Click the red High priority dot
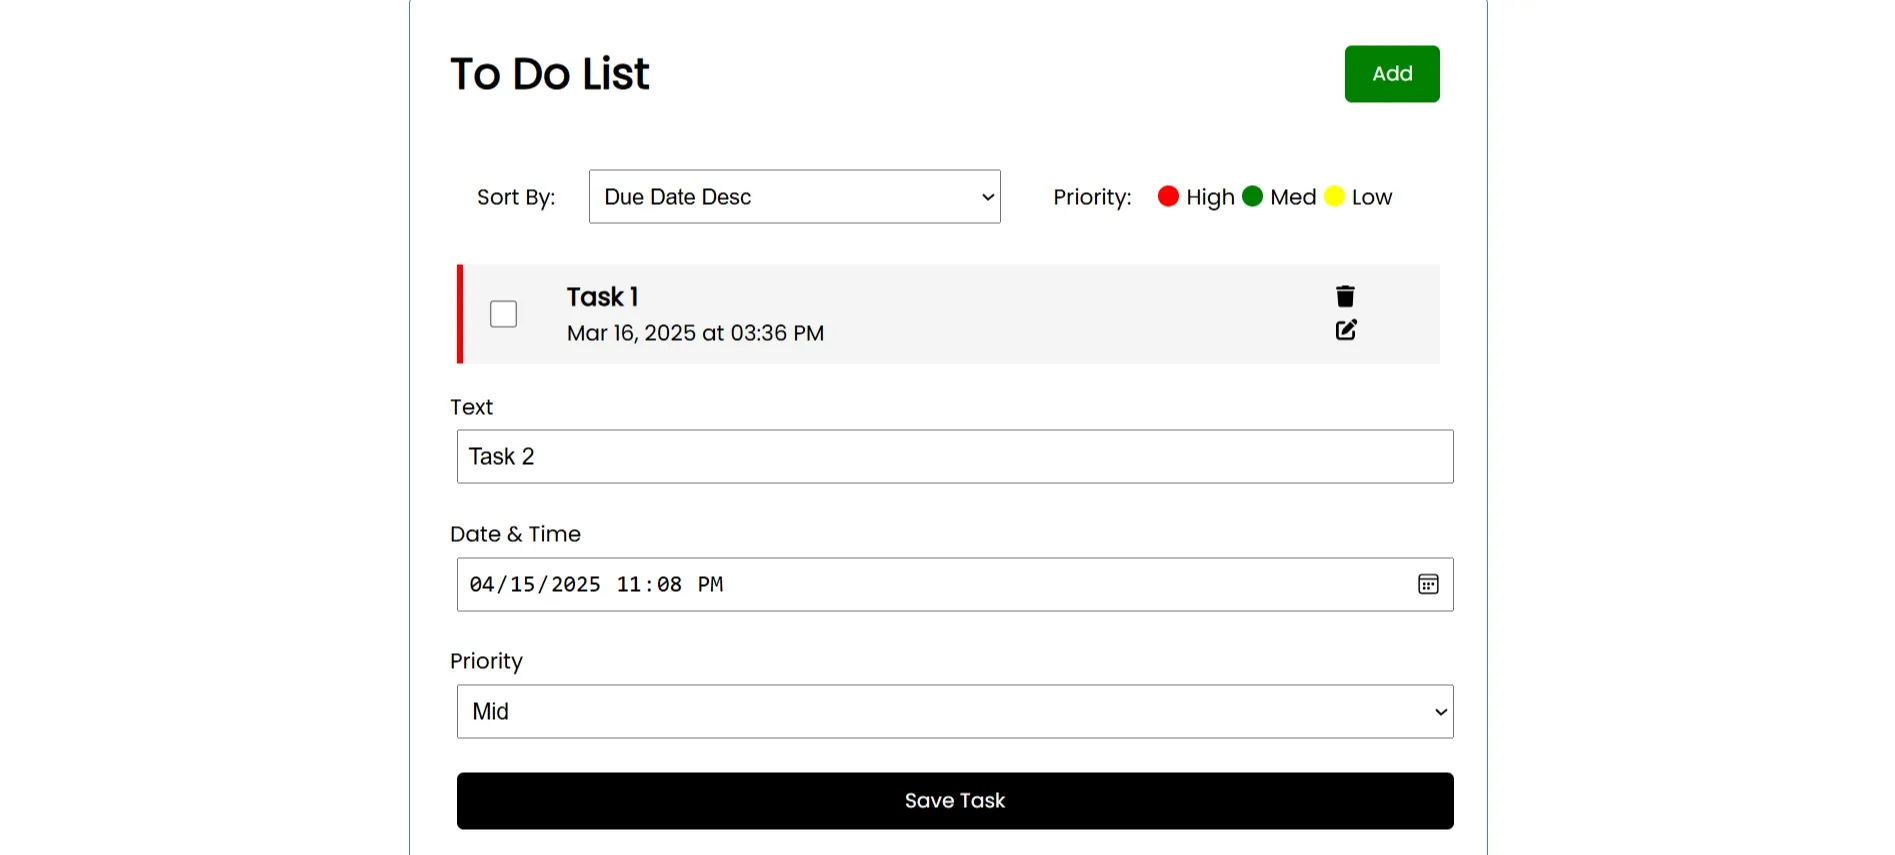1895x855 pixels. tap(1168, 196)
